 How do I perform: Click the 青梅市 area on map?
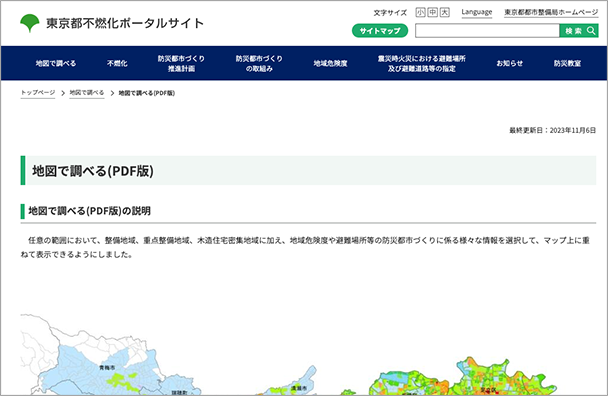point(107,367)
